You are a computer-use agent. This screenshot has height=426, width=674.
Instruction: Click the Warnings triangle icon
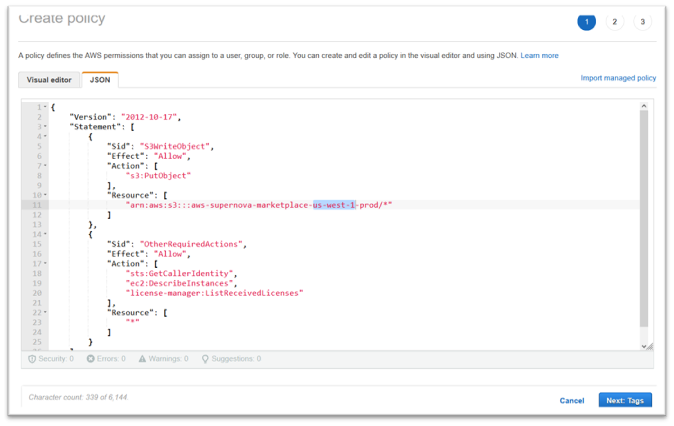(142, 358)
